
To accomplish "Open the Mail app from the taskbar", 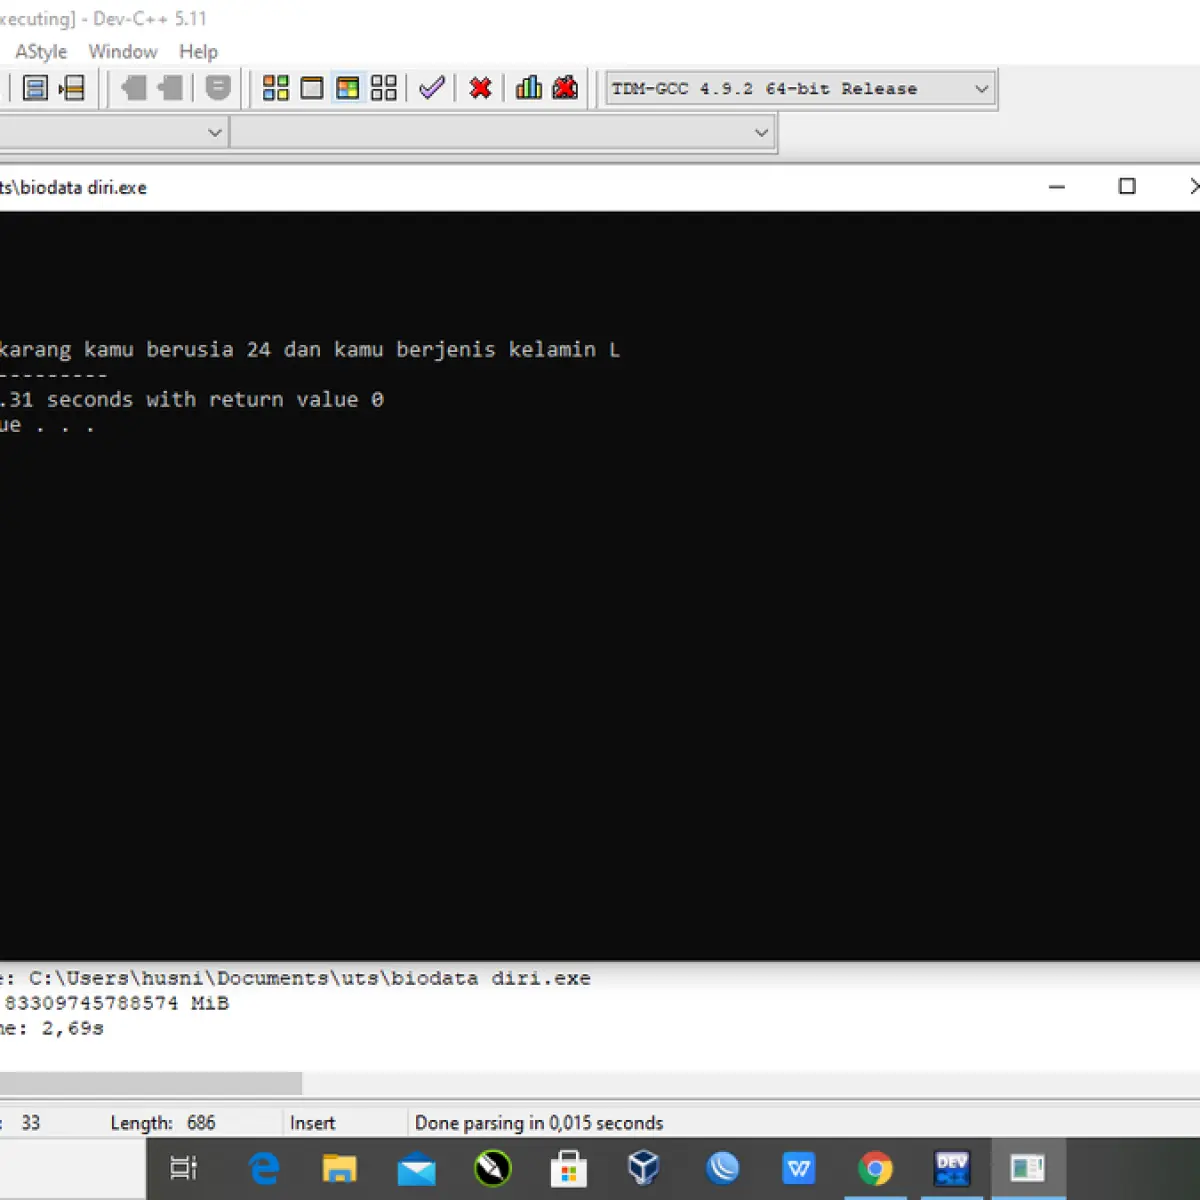I will pos(416,1168).
